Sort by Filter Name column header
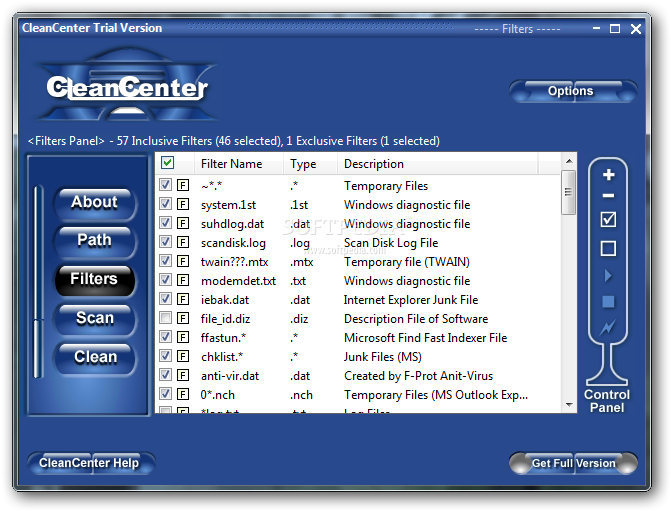 point(239,164)
